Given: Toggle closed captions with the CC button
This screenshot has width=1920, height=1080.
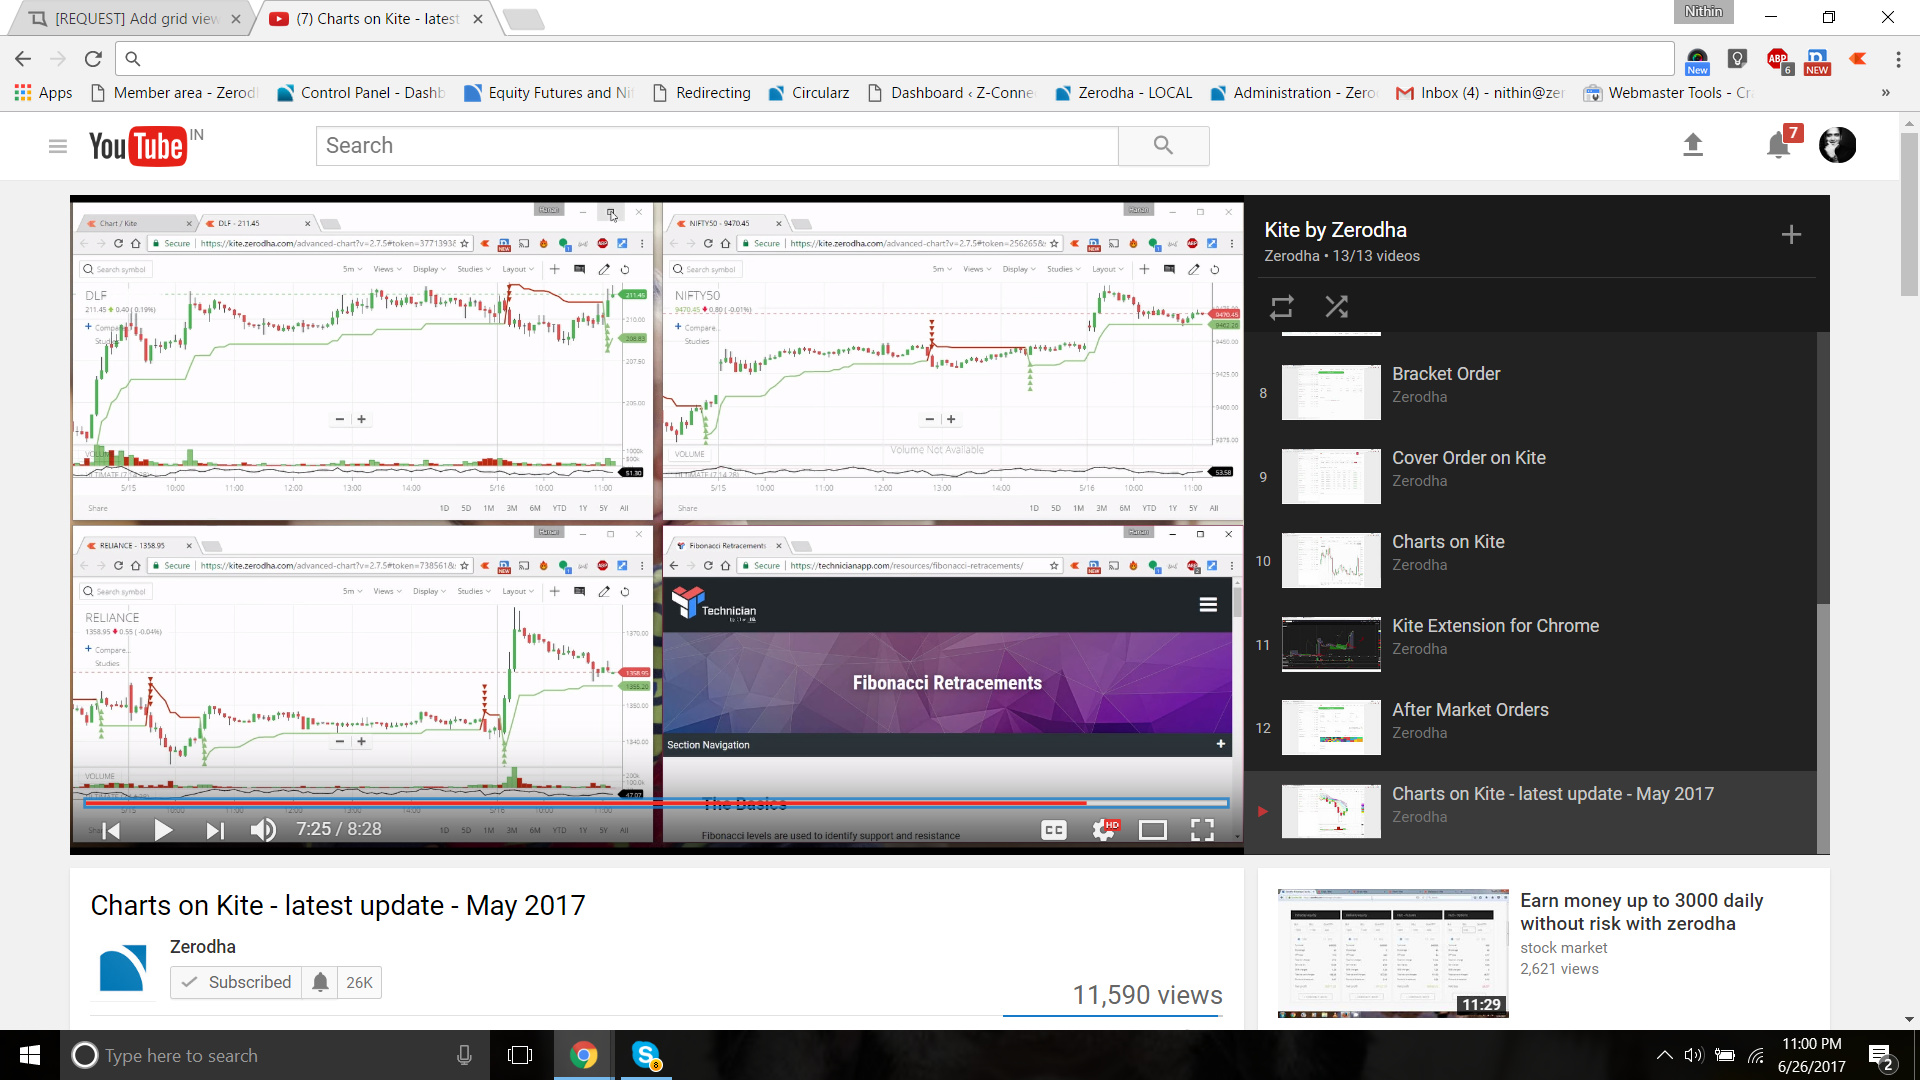Looking at the screenshot, I should [x=1051, y=829].
